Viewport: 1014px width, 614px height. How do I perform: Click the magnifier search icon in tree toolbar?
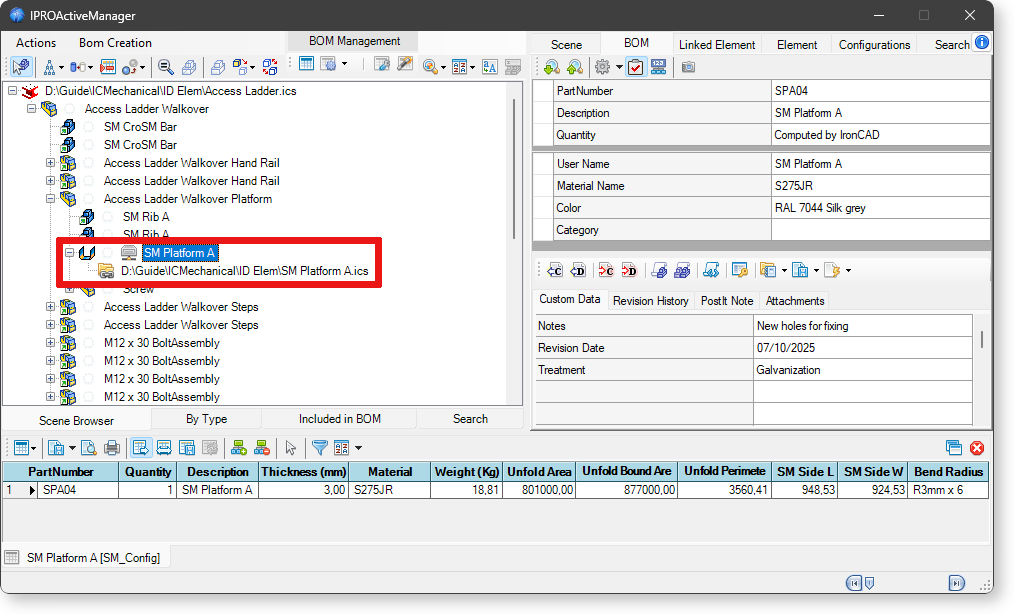[x=166, y=67]
